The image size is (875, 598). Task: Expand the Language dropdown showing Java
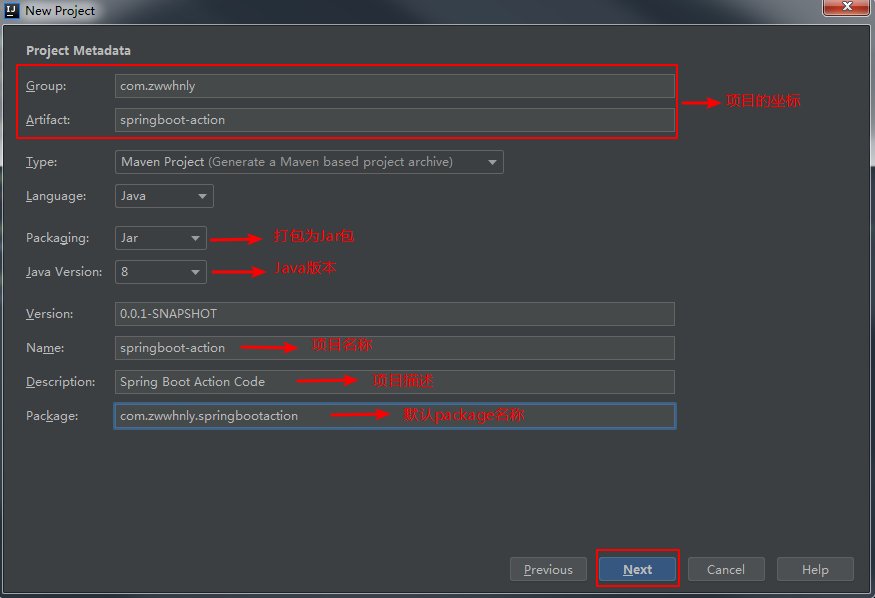coord(164,196)
